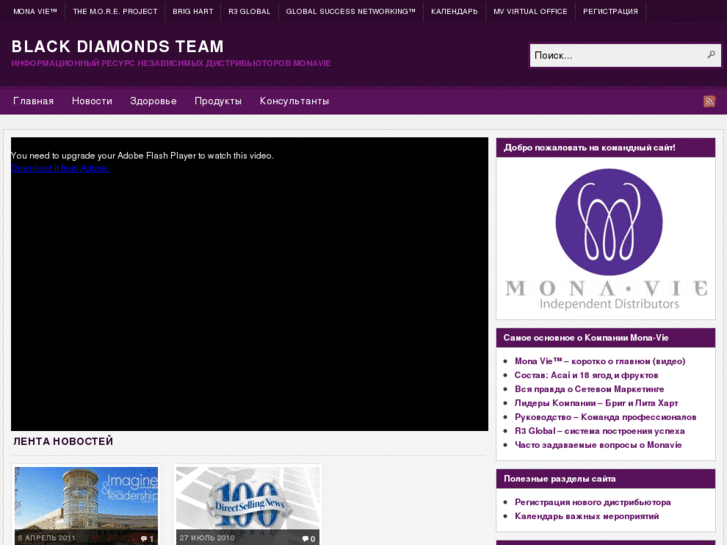Go to the Здоровье nav tab
The image size is (727, 545).
(153, 101)
